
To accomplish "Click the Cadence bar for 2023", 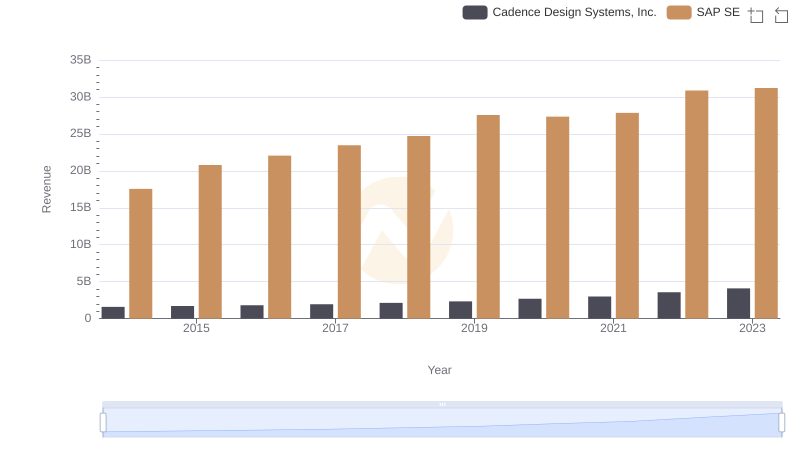I will tap(738, 303).
